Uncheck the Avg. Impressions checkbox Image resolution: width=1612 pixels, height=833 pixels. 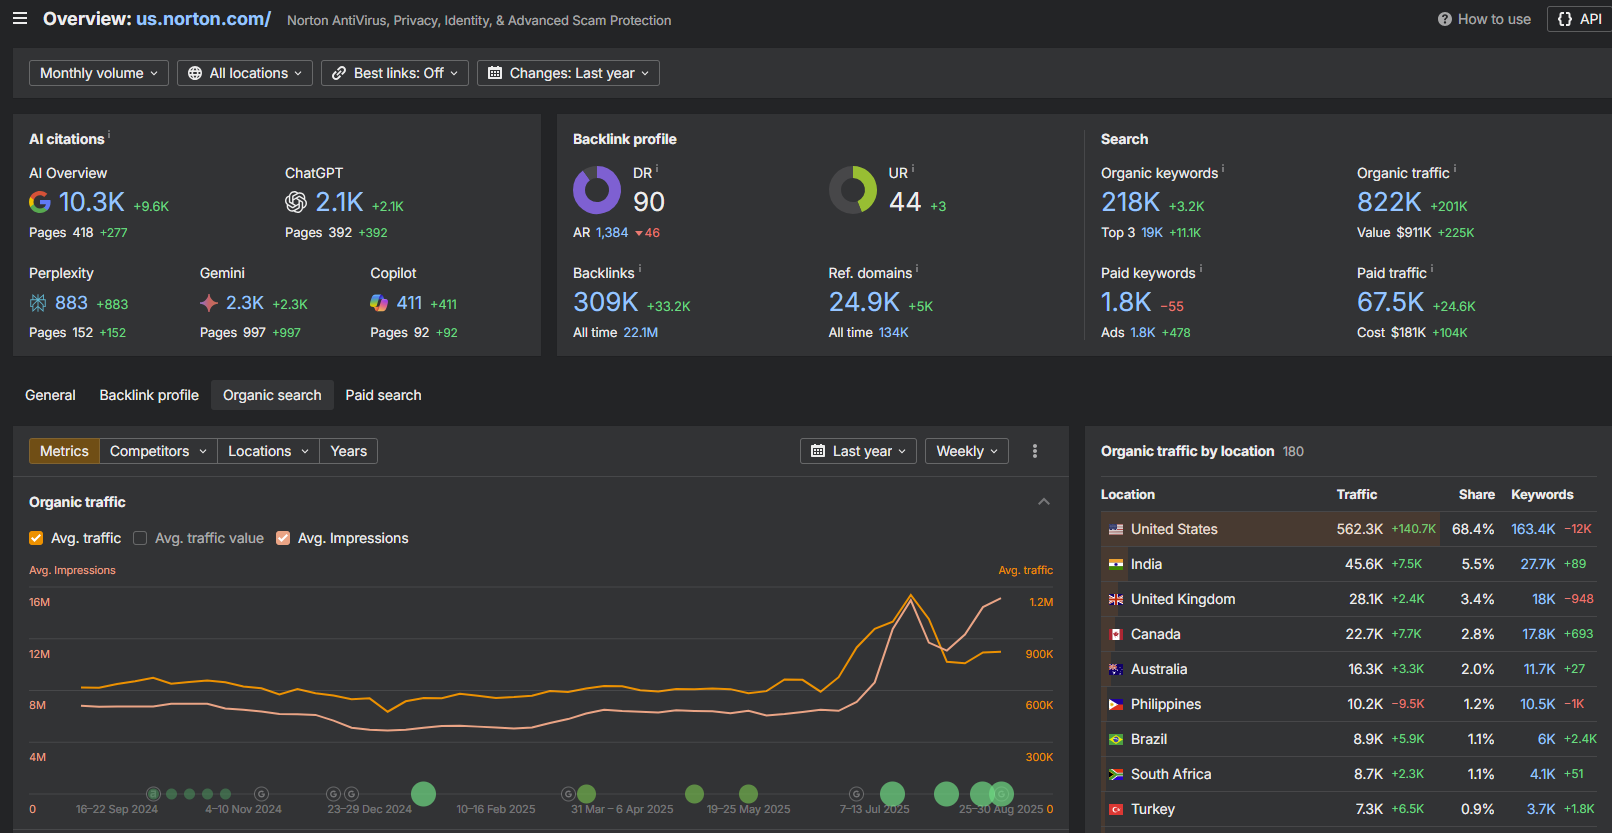click(283, 538)
